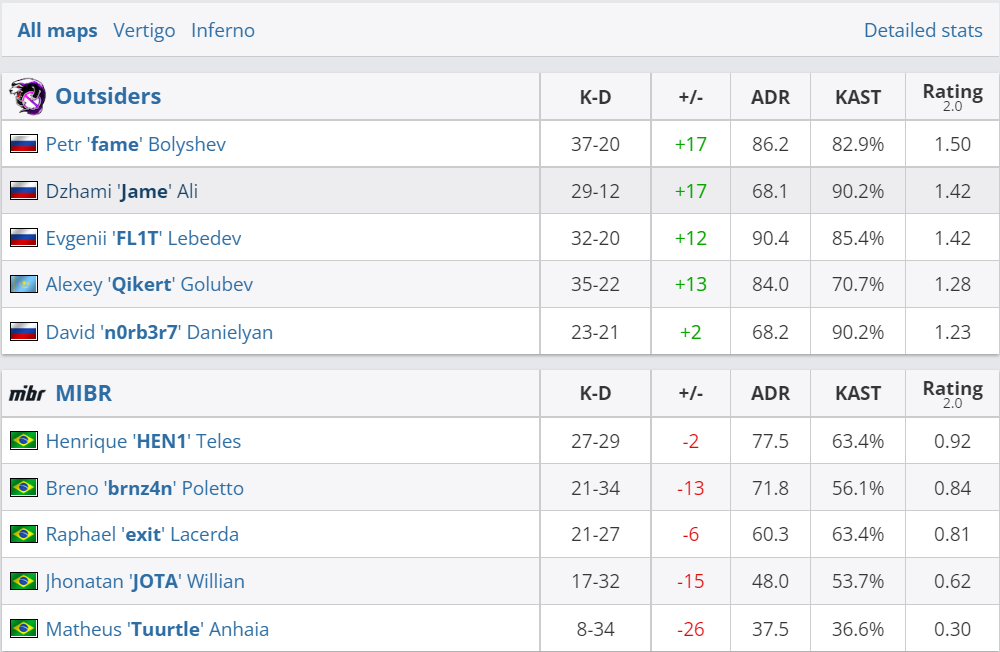Viewport: 1000px width, 652px height.
Task: Switch to the Inferno map tab
Action: [223, 30]
